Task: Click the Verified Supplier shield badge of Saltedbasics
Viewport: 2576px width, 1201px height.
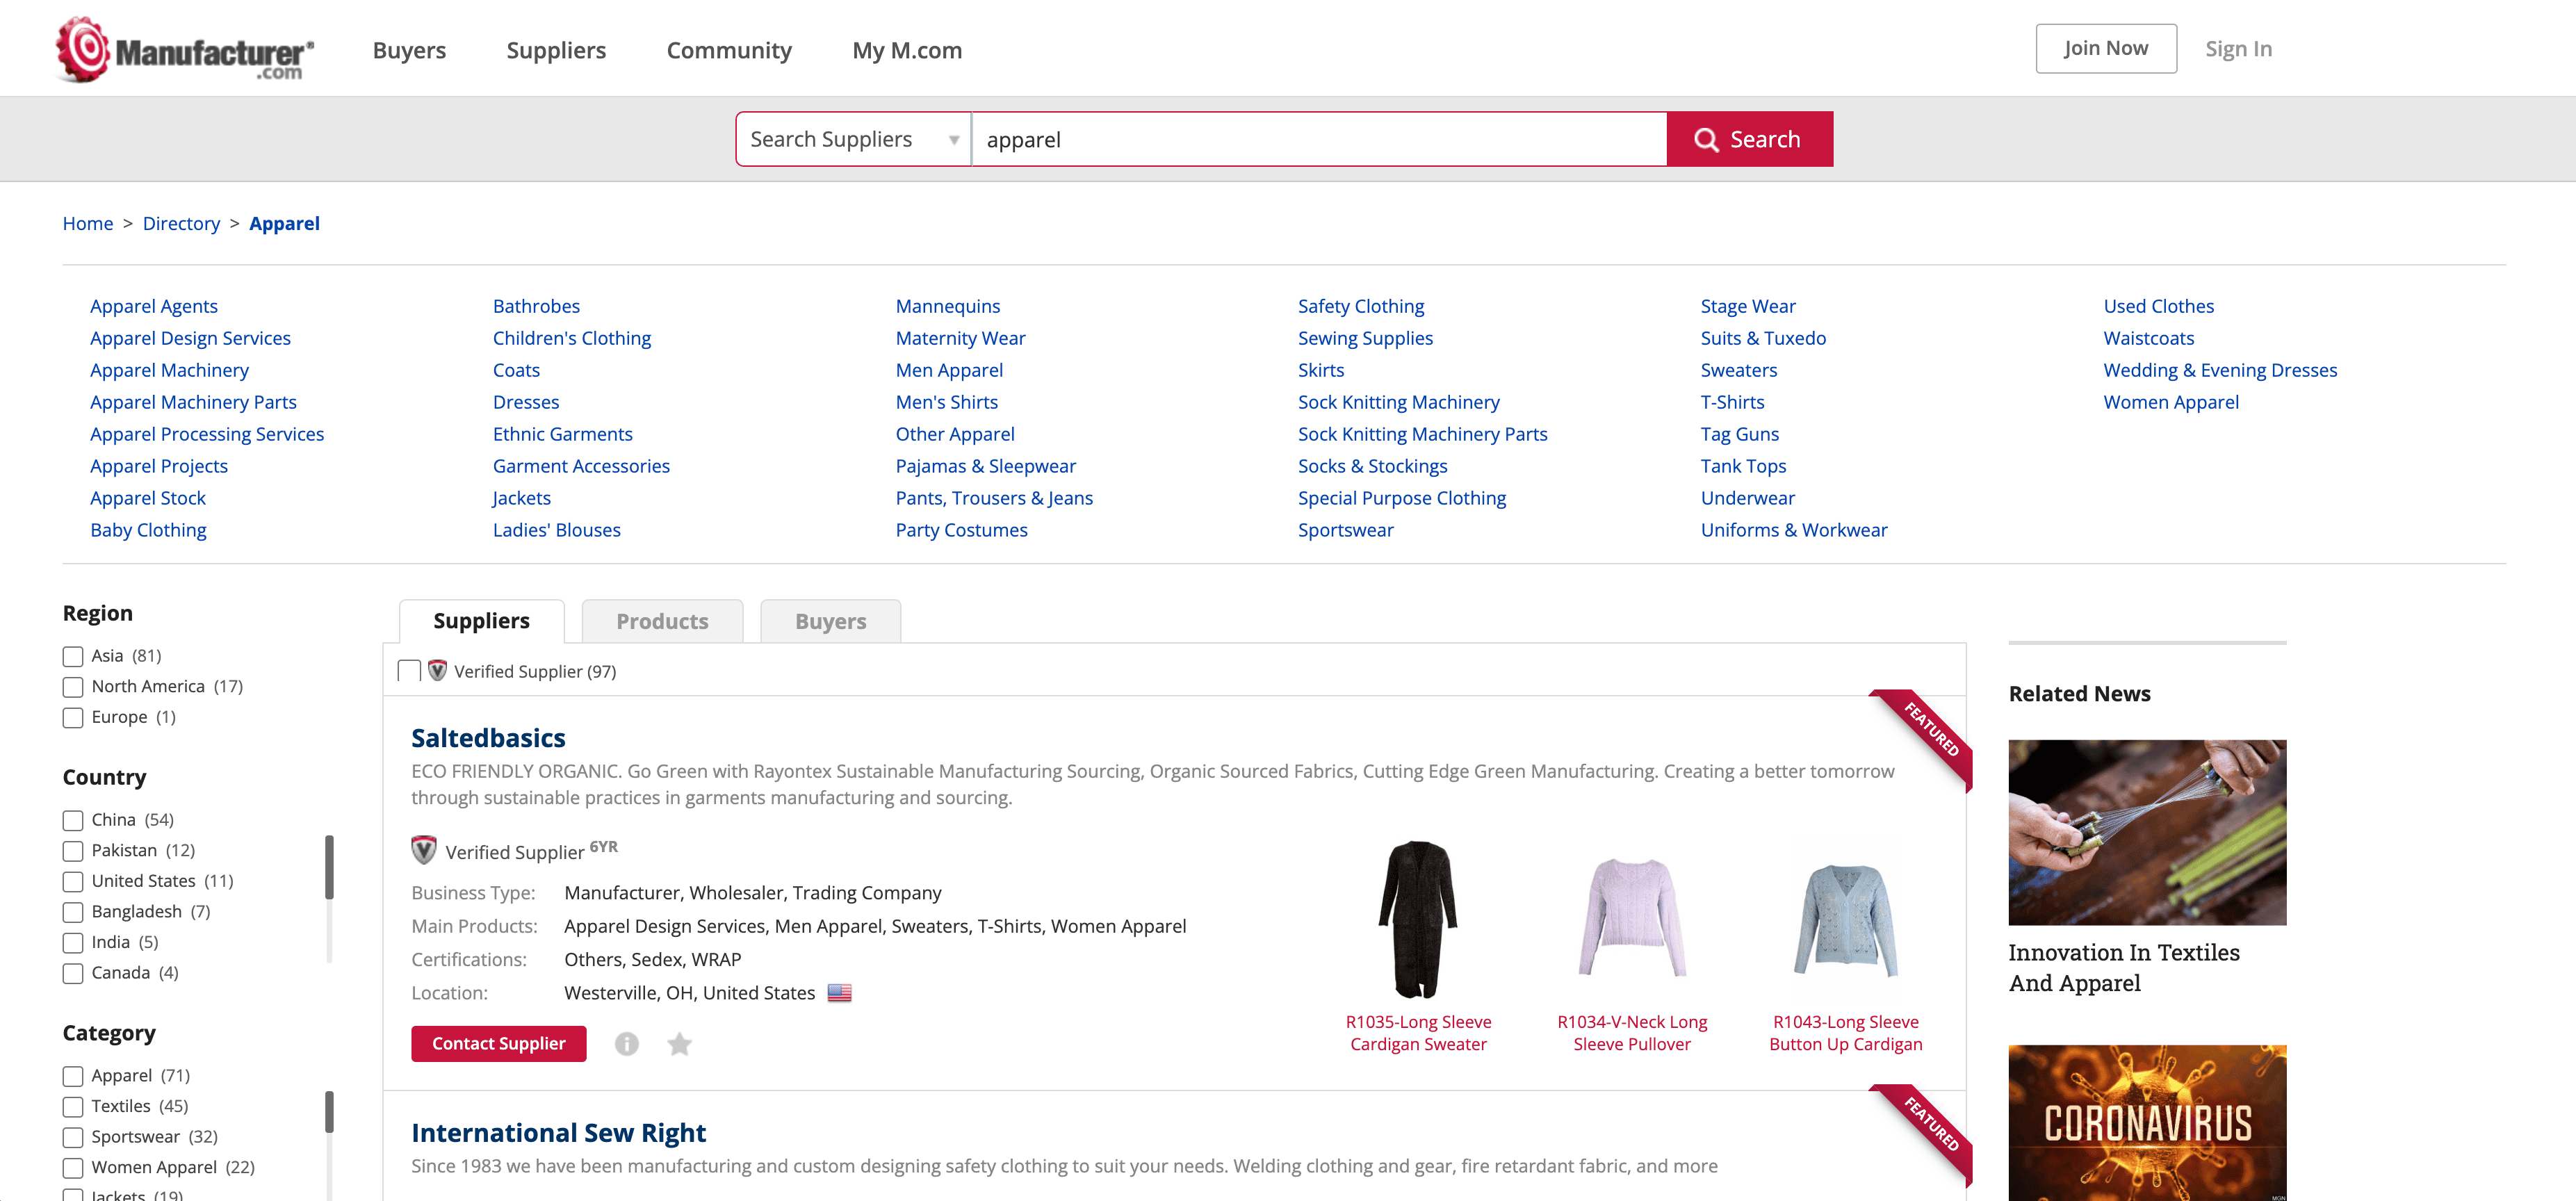Action: (x=424, y=850)
